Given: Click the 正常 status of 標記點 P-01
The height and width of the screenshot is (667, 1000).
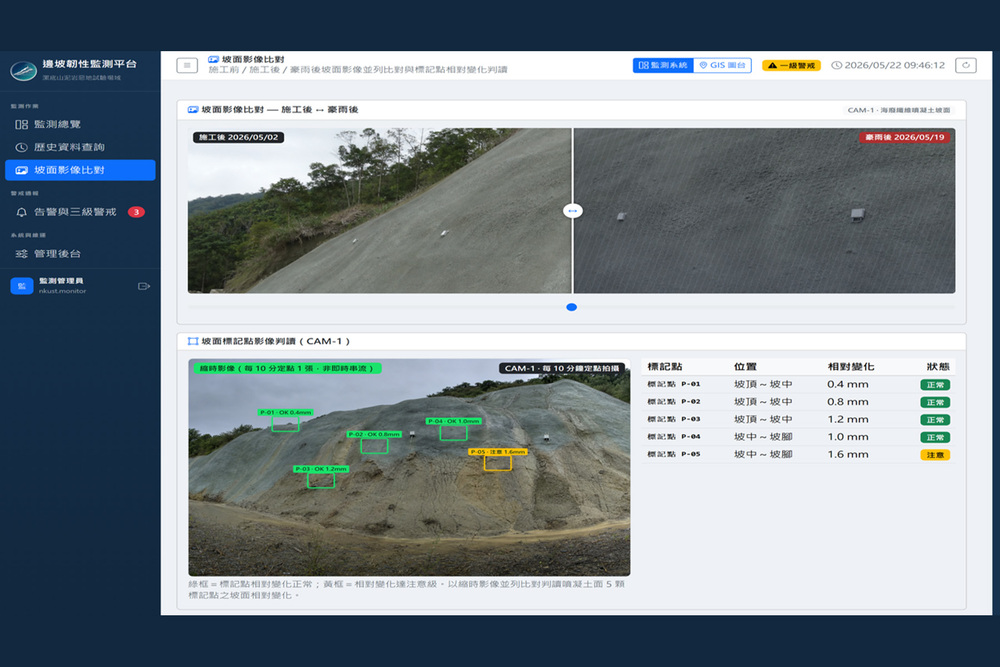Looking at the screenshot, I should tap(935, 385).
